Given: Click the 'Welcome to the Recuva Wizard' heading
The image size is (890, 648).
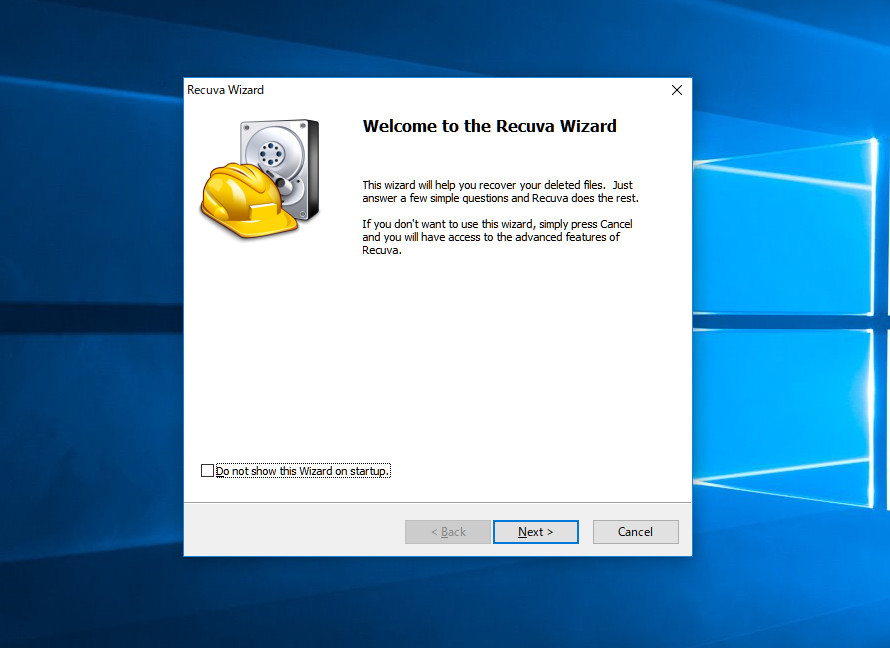Looking at the screenshot, I should [489, 126].
